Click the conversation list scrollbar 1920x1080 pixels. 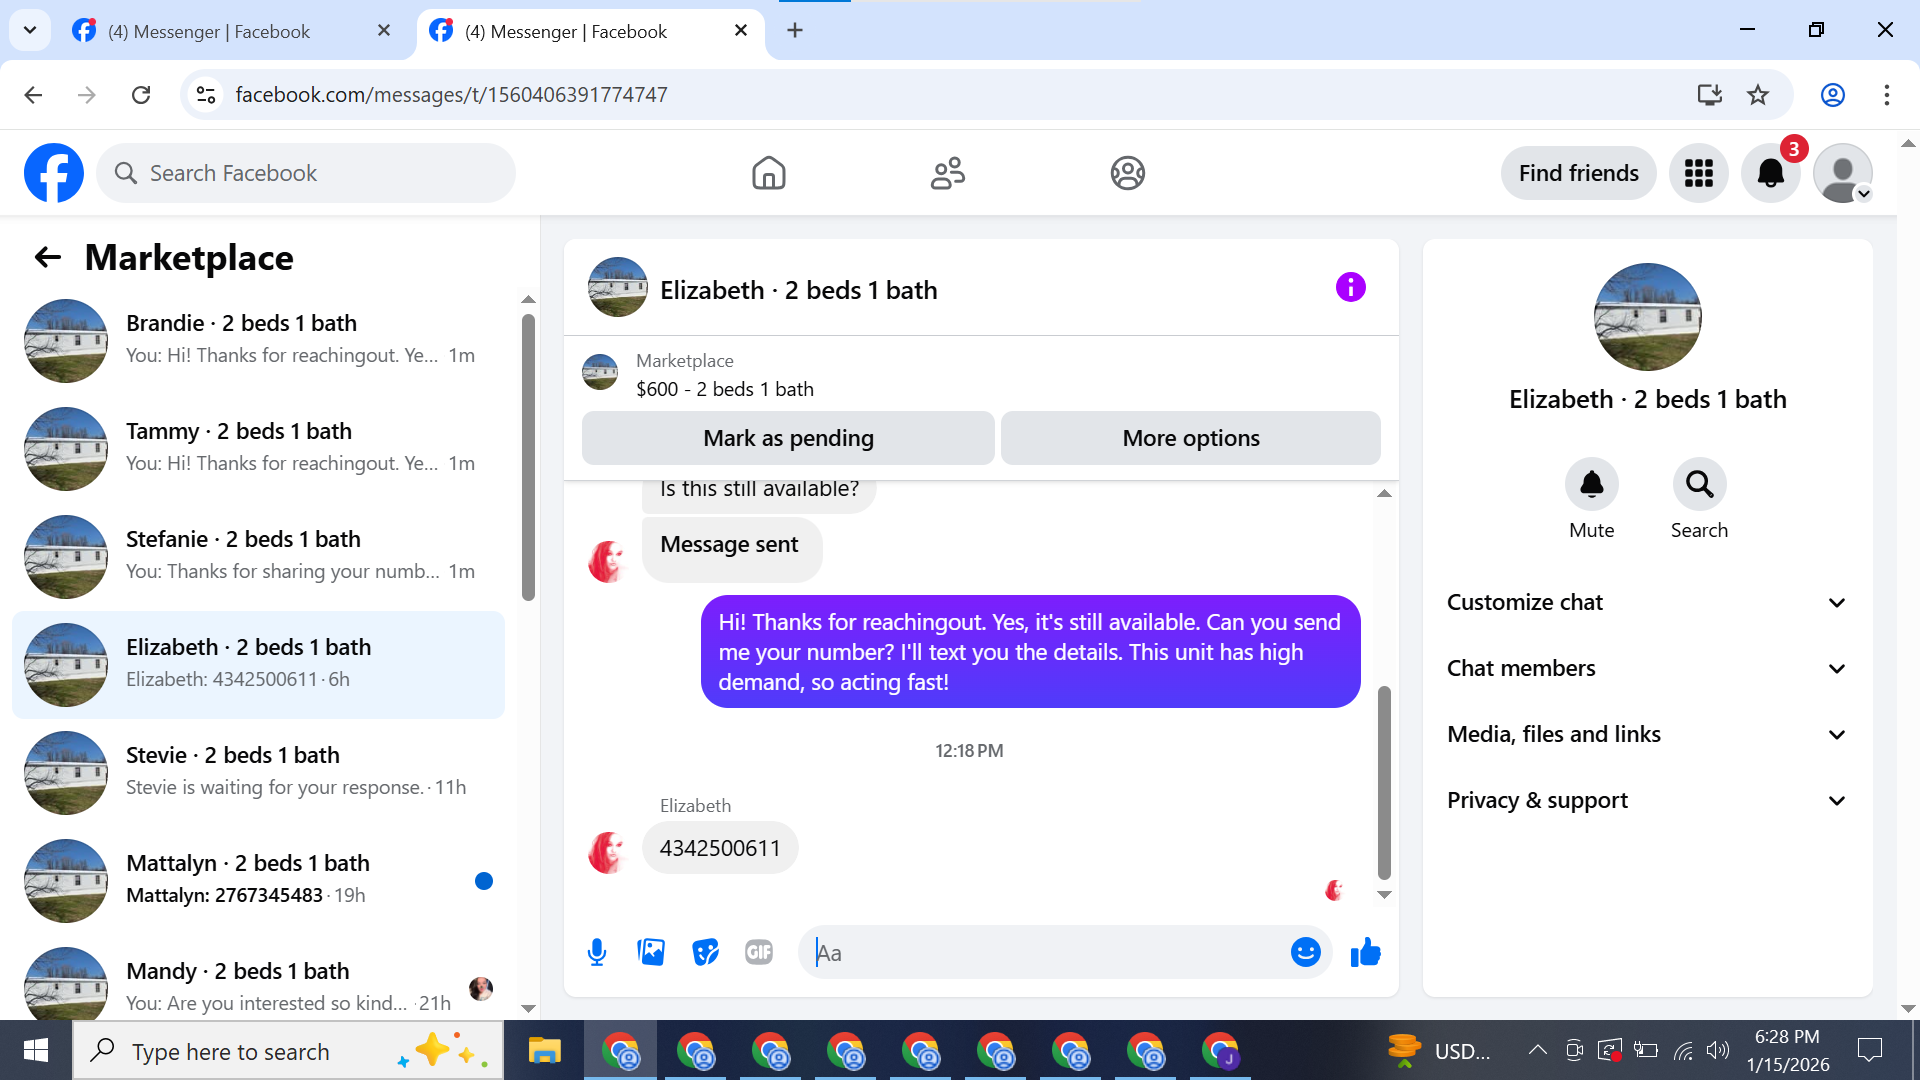coord(528,458)
